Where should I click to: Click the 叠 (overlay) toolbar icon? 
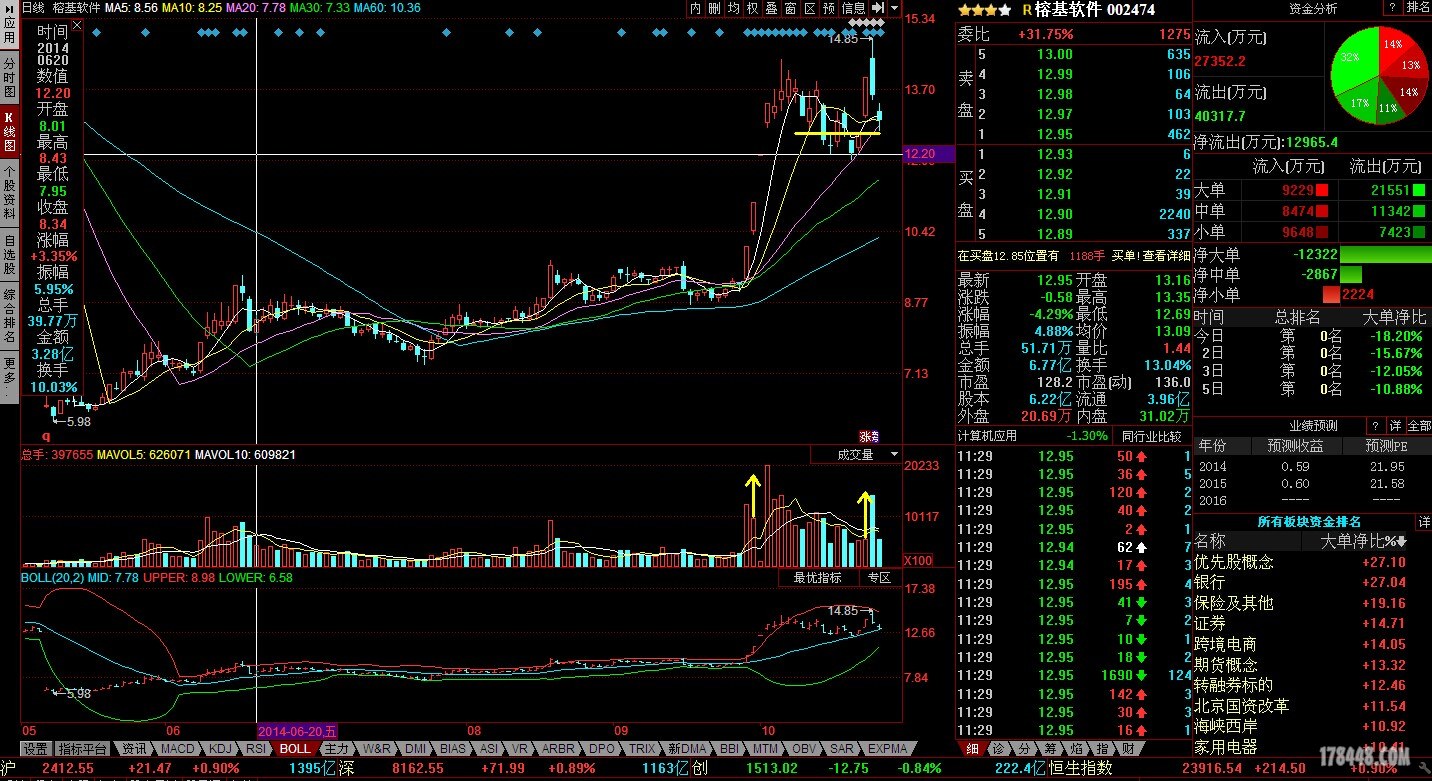[x=771, y=8]
